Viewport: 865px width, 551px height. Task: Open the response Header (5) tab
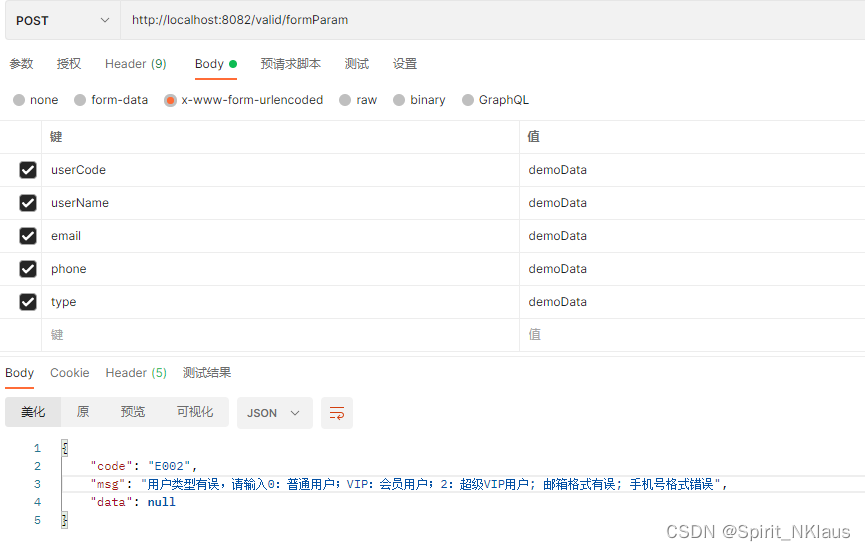[136, 373]
